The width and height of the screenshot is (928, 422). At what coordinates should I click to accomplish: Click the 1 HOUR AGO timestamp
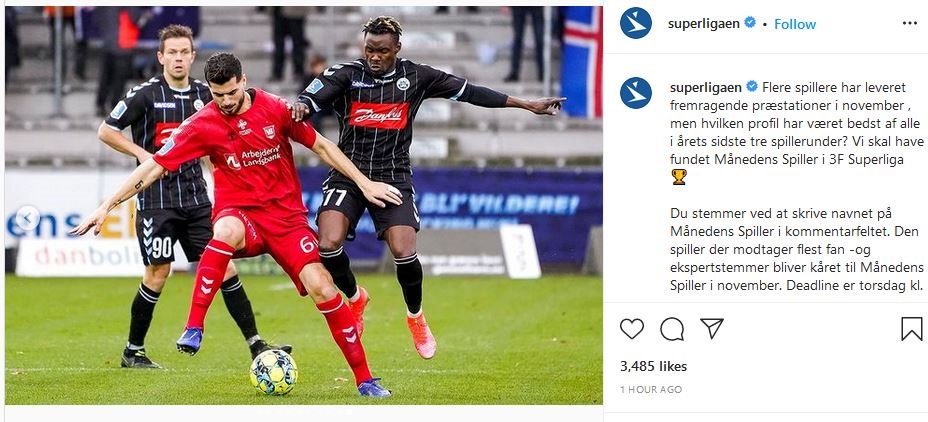coord(651,389)
